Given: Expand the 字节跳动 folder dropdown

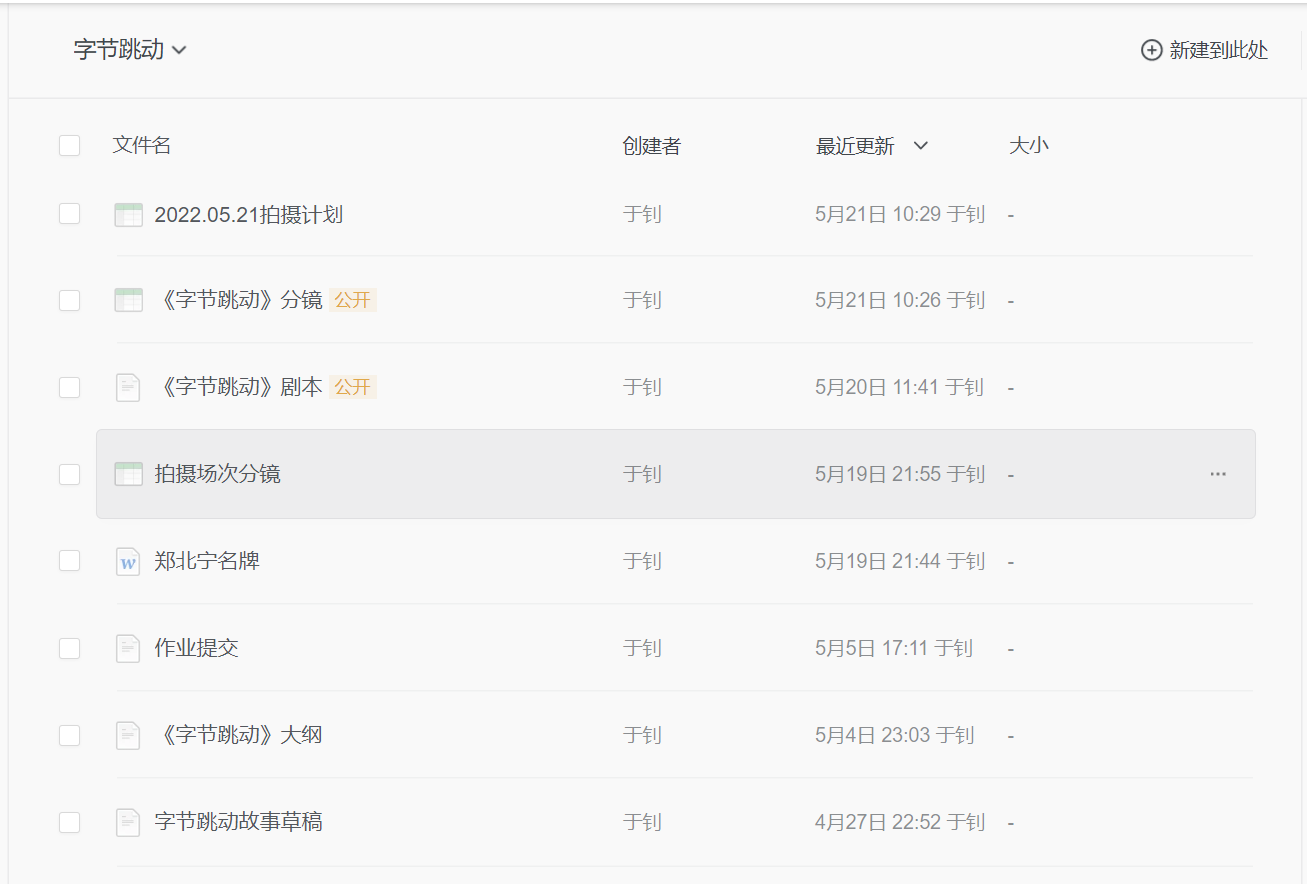Looking at the screenshot, I should [x=130, y=50].
